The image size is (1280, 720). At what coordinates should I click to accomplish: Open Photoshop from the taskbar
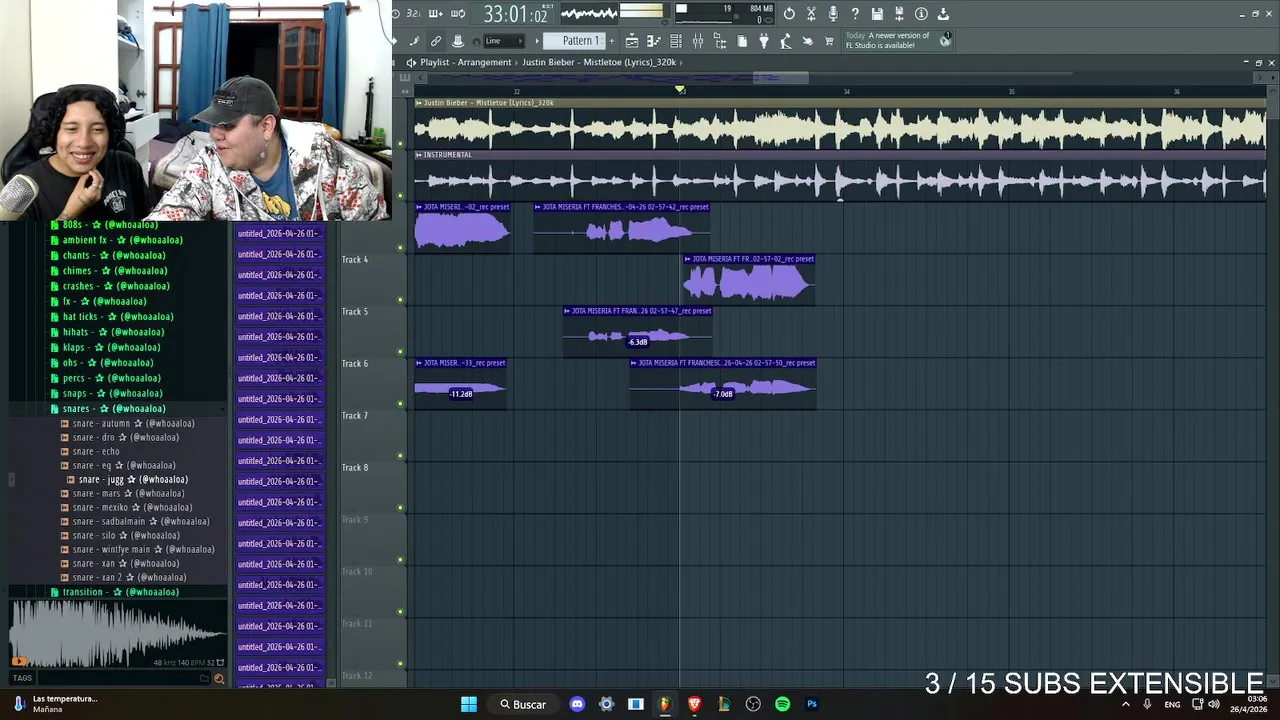click(812, 704)
